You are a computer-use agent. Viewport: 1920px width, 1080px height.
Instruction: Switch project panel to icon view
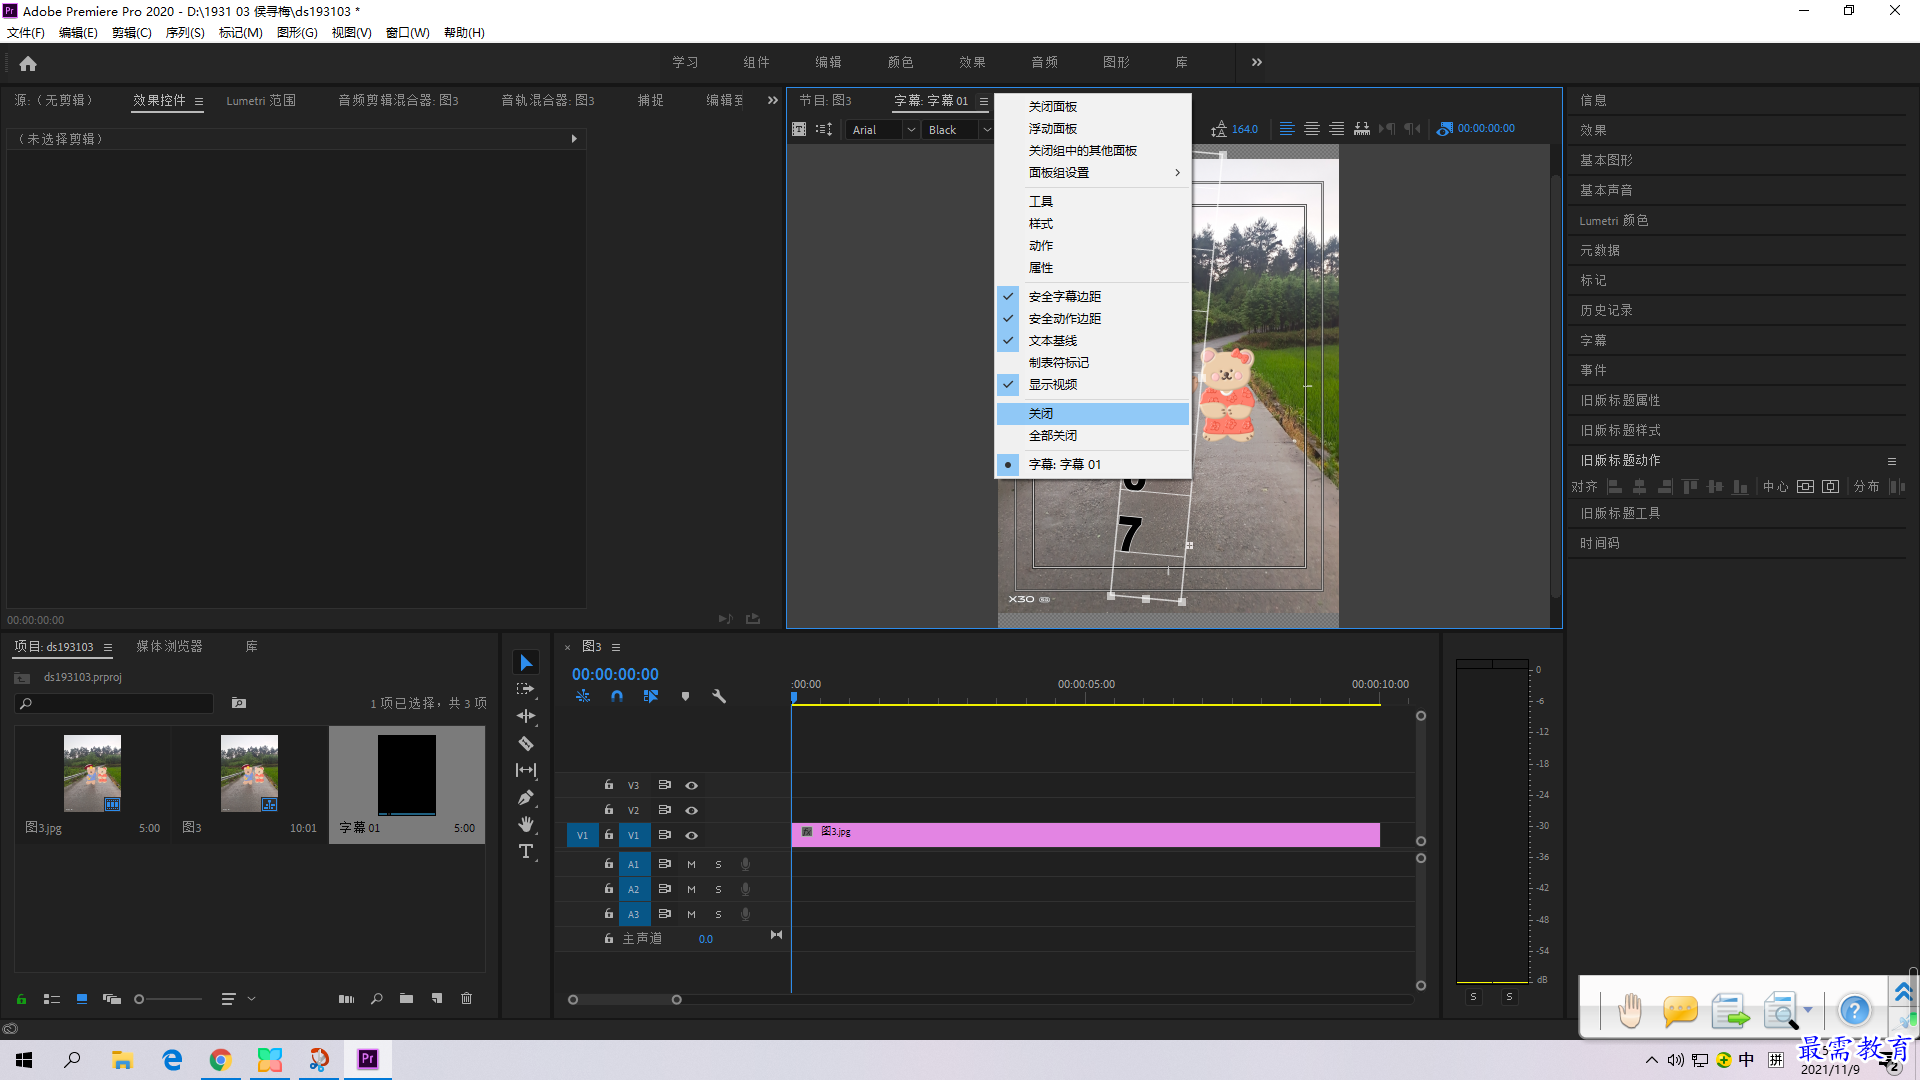click(x=82, y=998)
